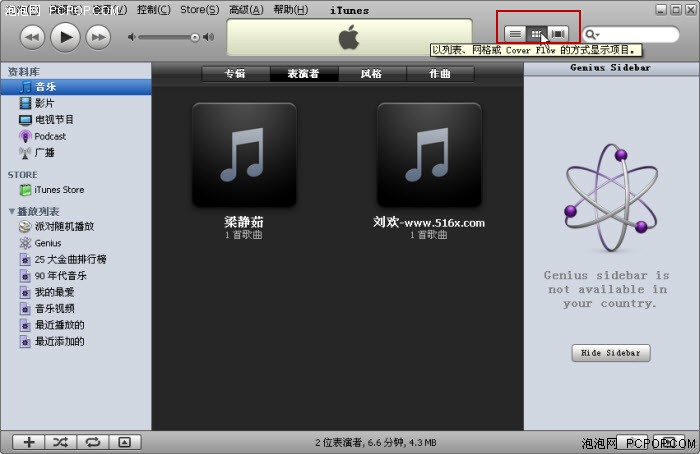Open the search magnifier dropdown
This screenshot has width=700, height=454.
592,34
